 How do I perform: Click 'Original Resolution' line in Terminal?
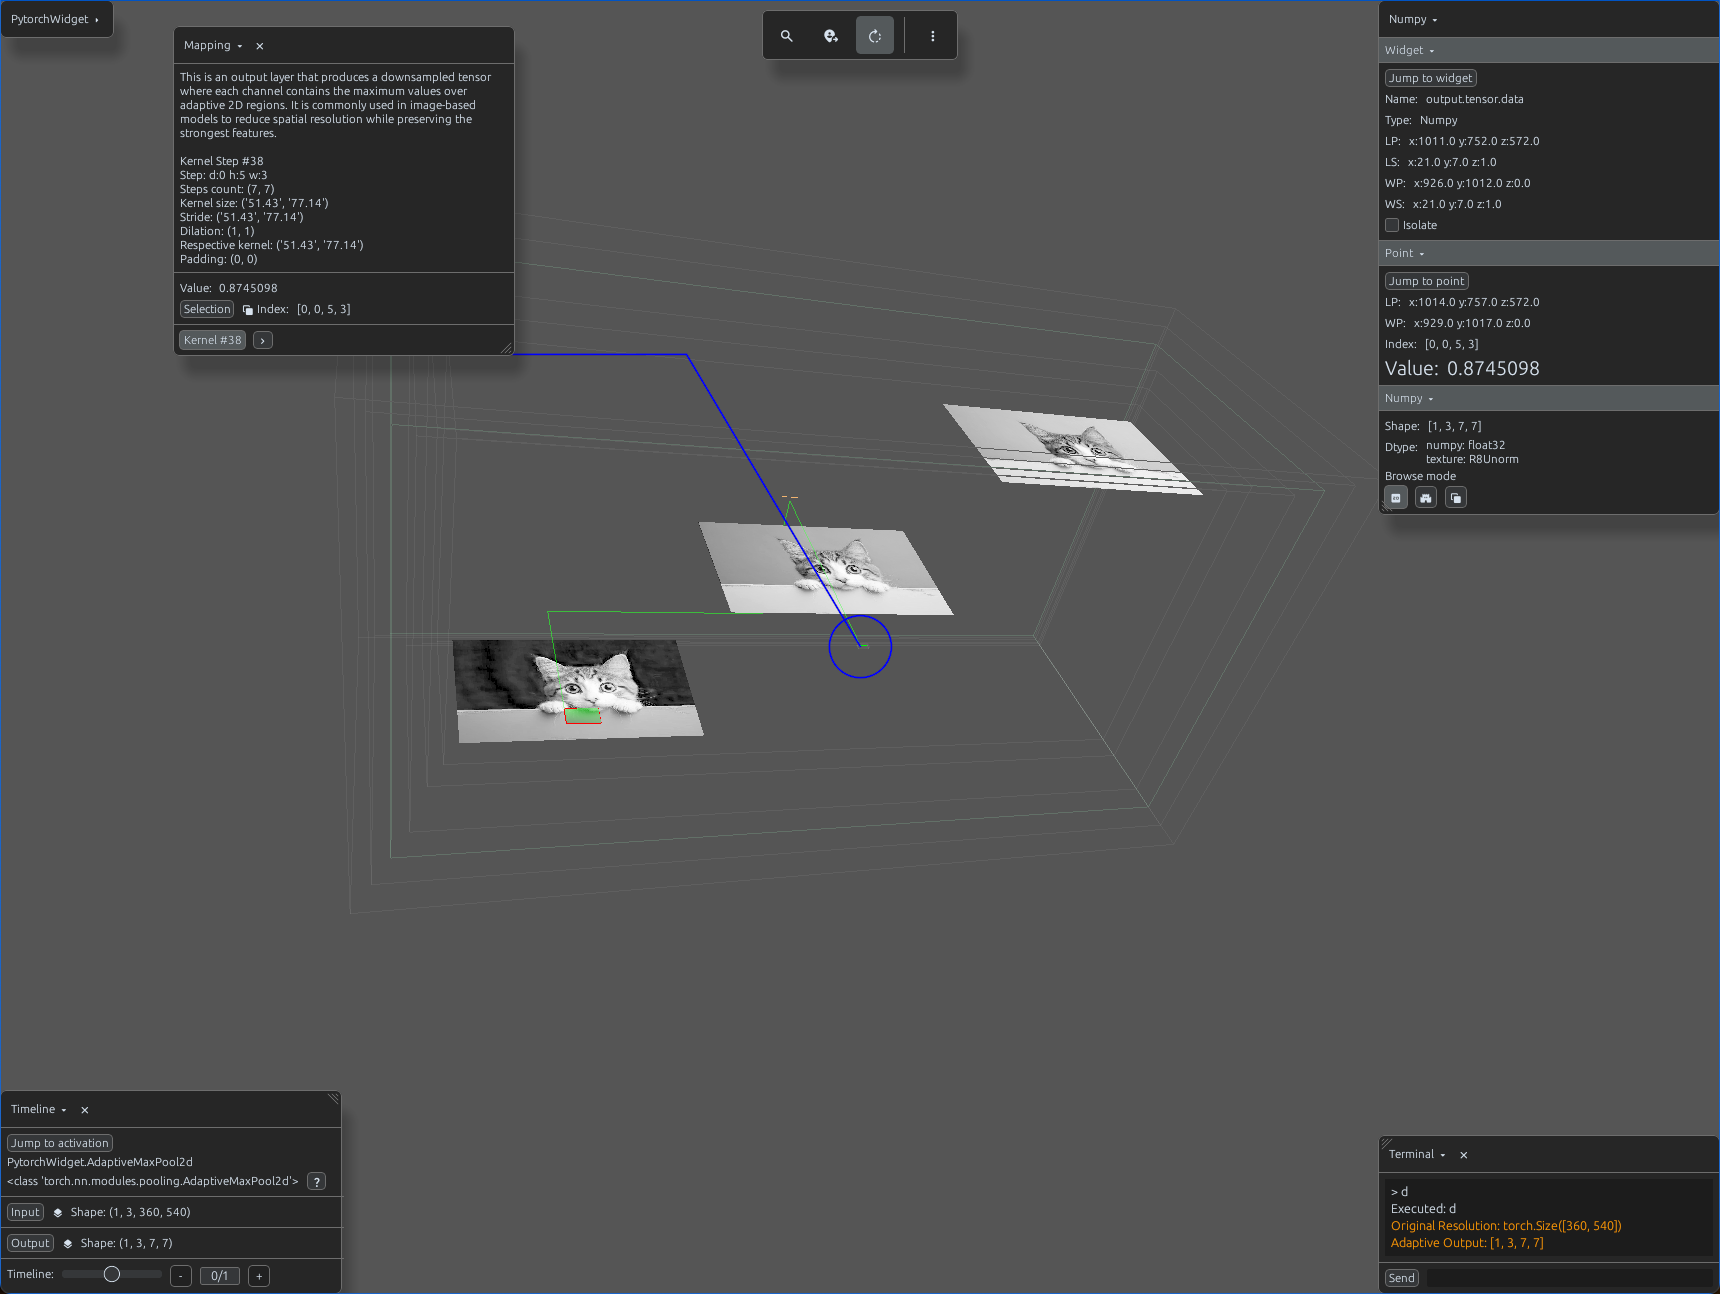[x=1506, y=1226]
